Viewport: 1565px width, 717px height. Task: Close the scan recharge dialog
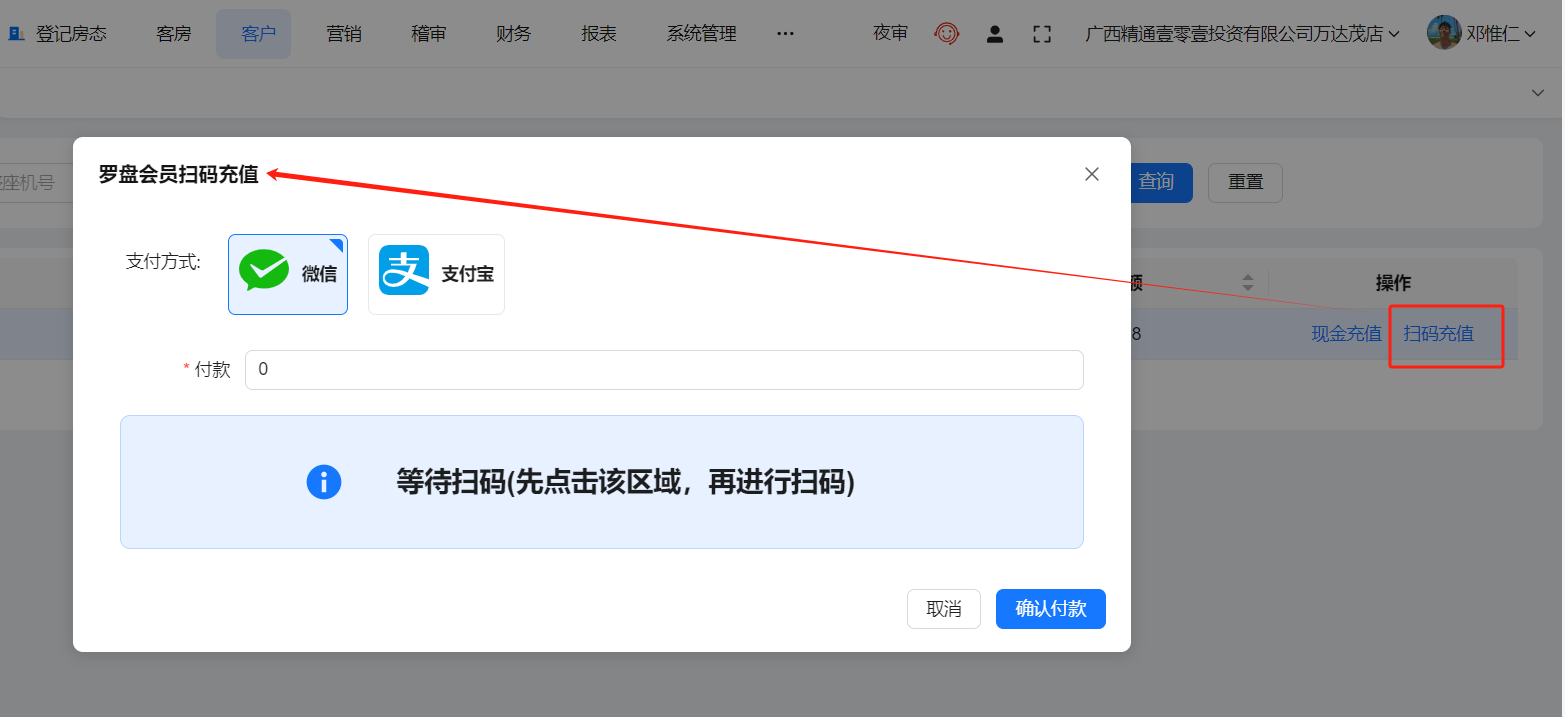[1092, 174]
